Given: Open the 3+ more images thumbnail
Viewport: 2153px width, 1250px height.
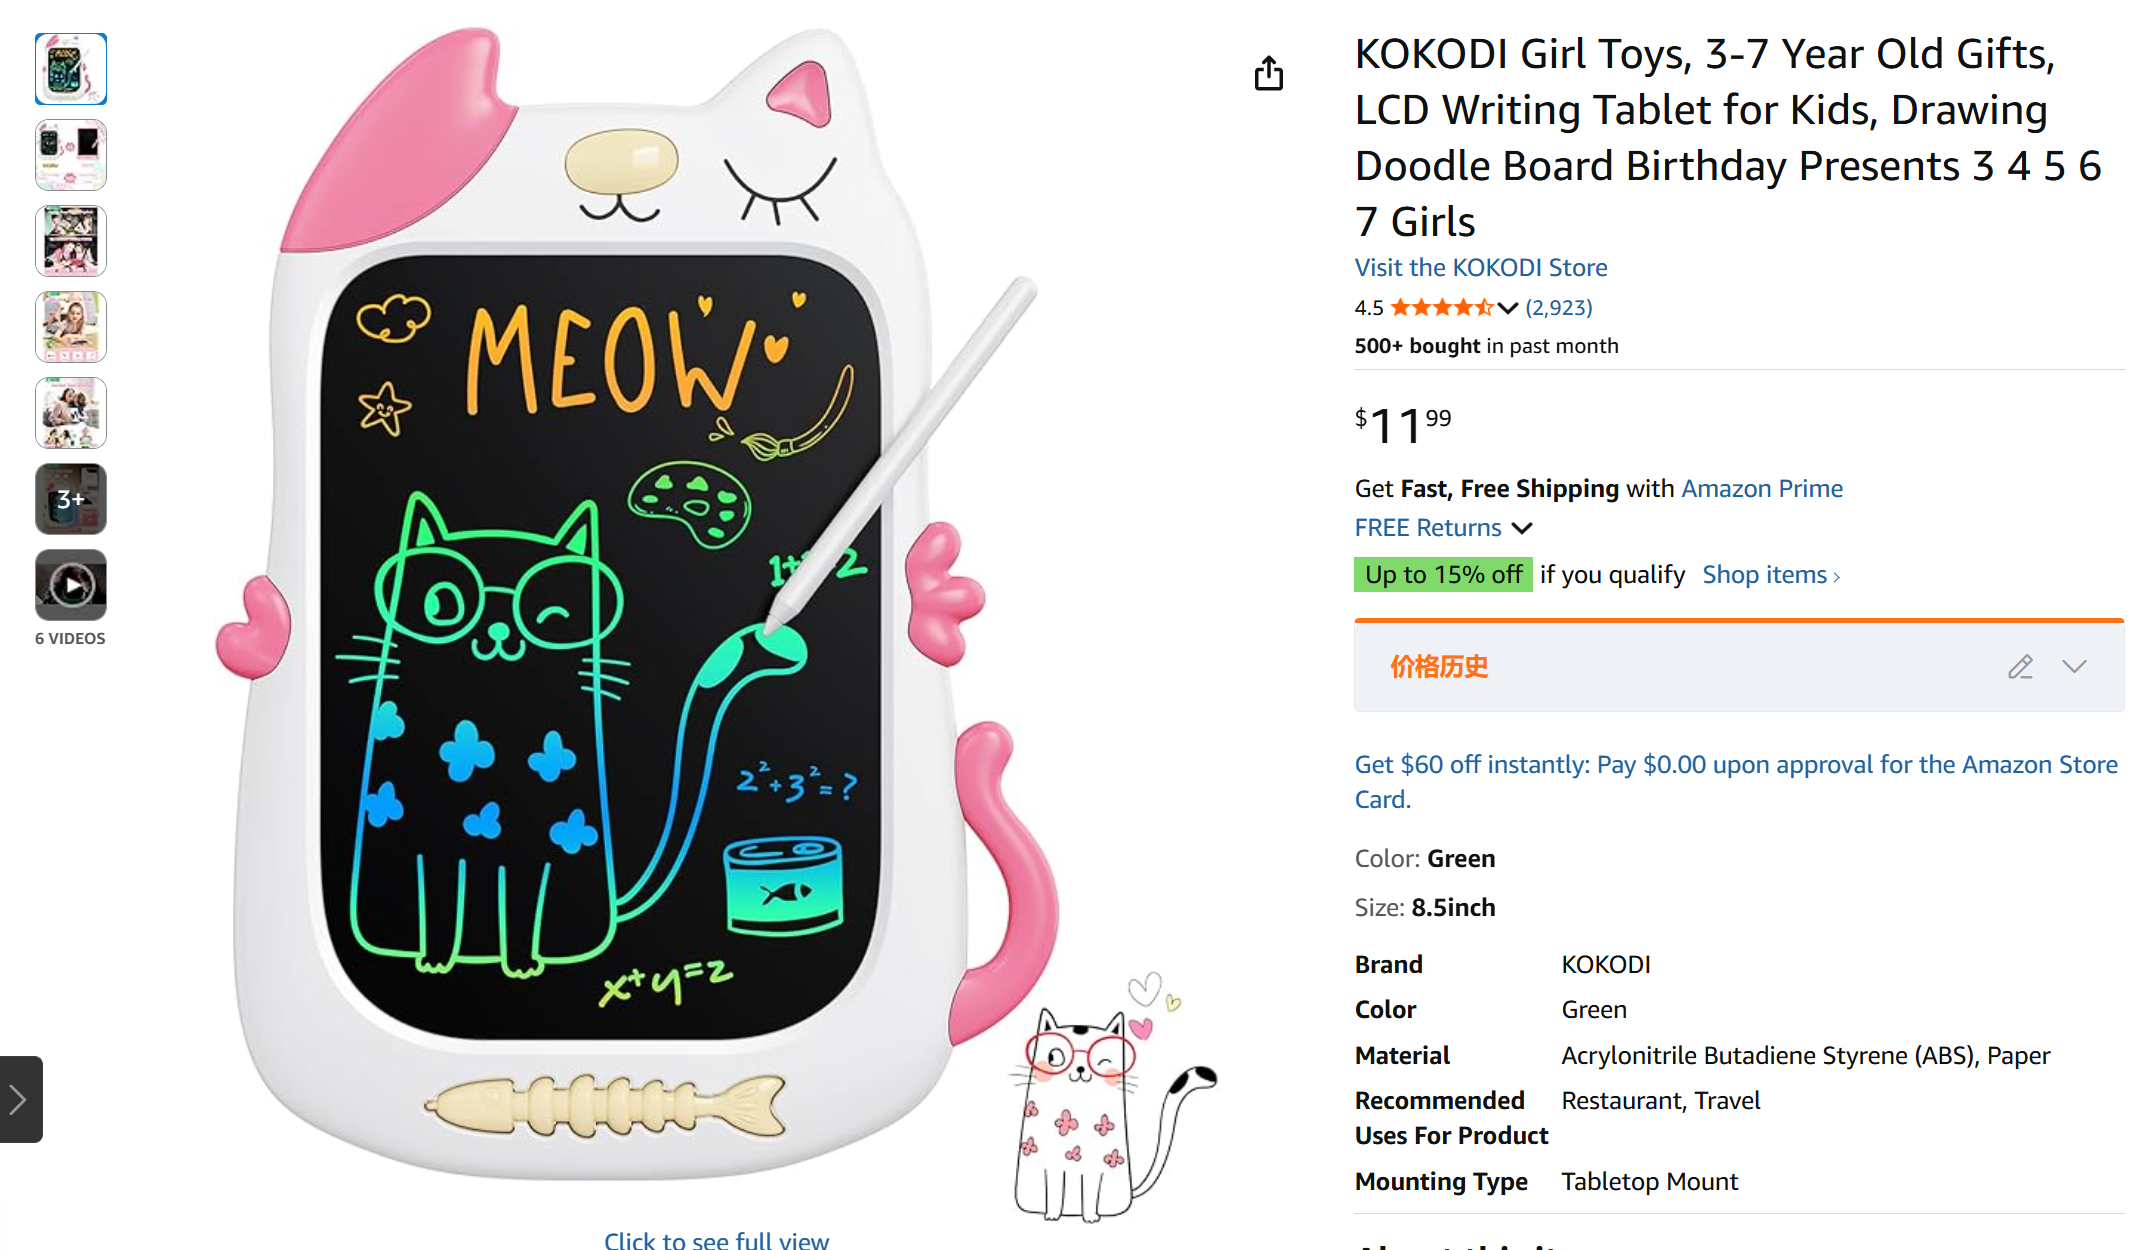Looking at the screenshot, I should coord(71,499).
